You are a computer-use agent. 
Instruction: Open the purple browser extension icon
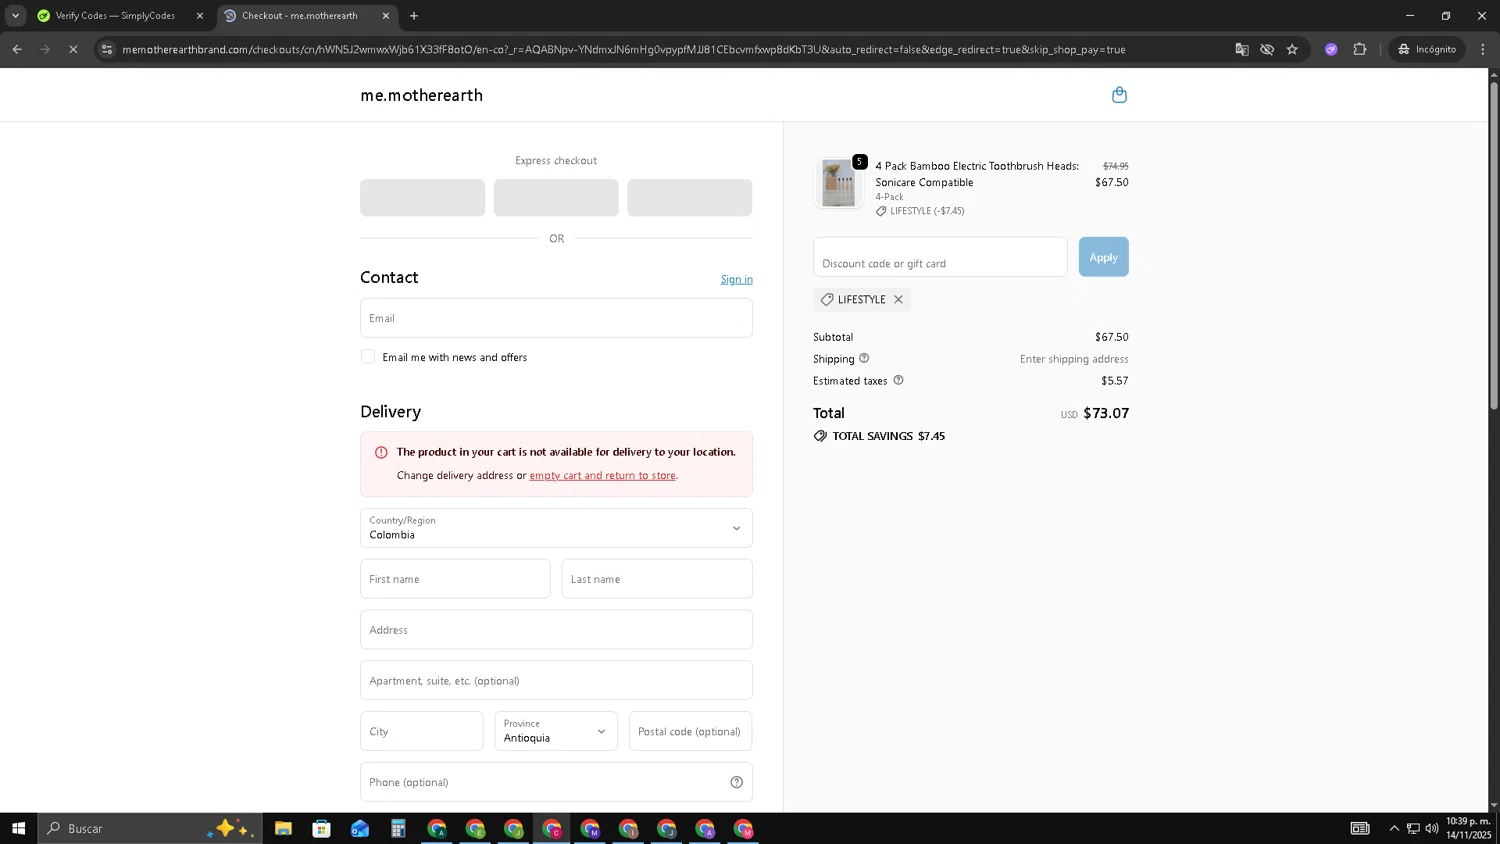pos(1331,49)
